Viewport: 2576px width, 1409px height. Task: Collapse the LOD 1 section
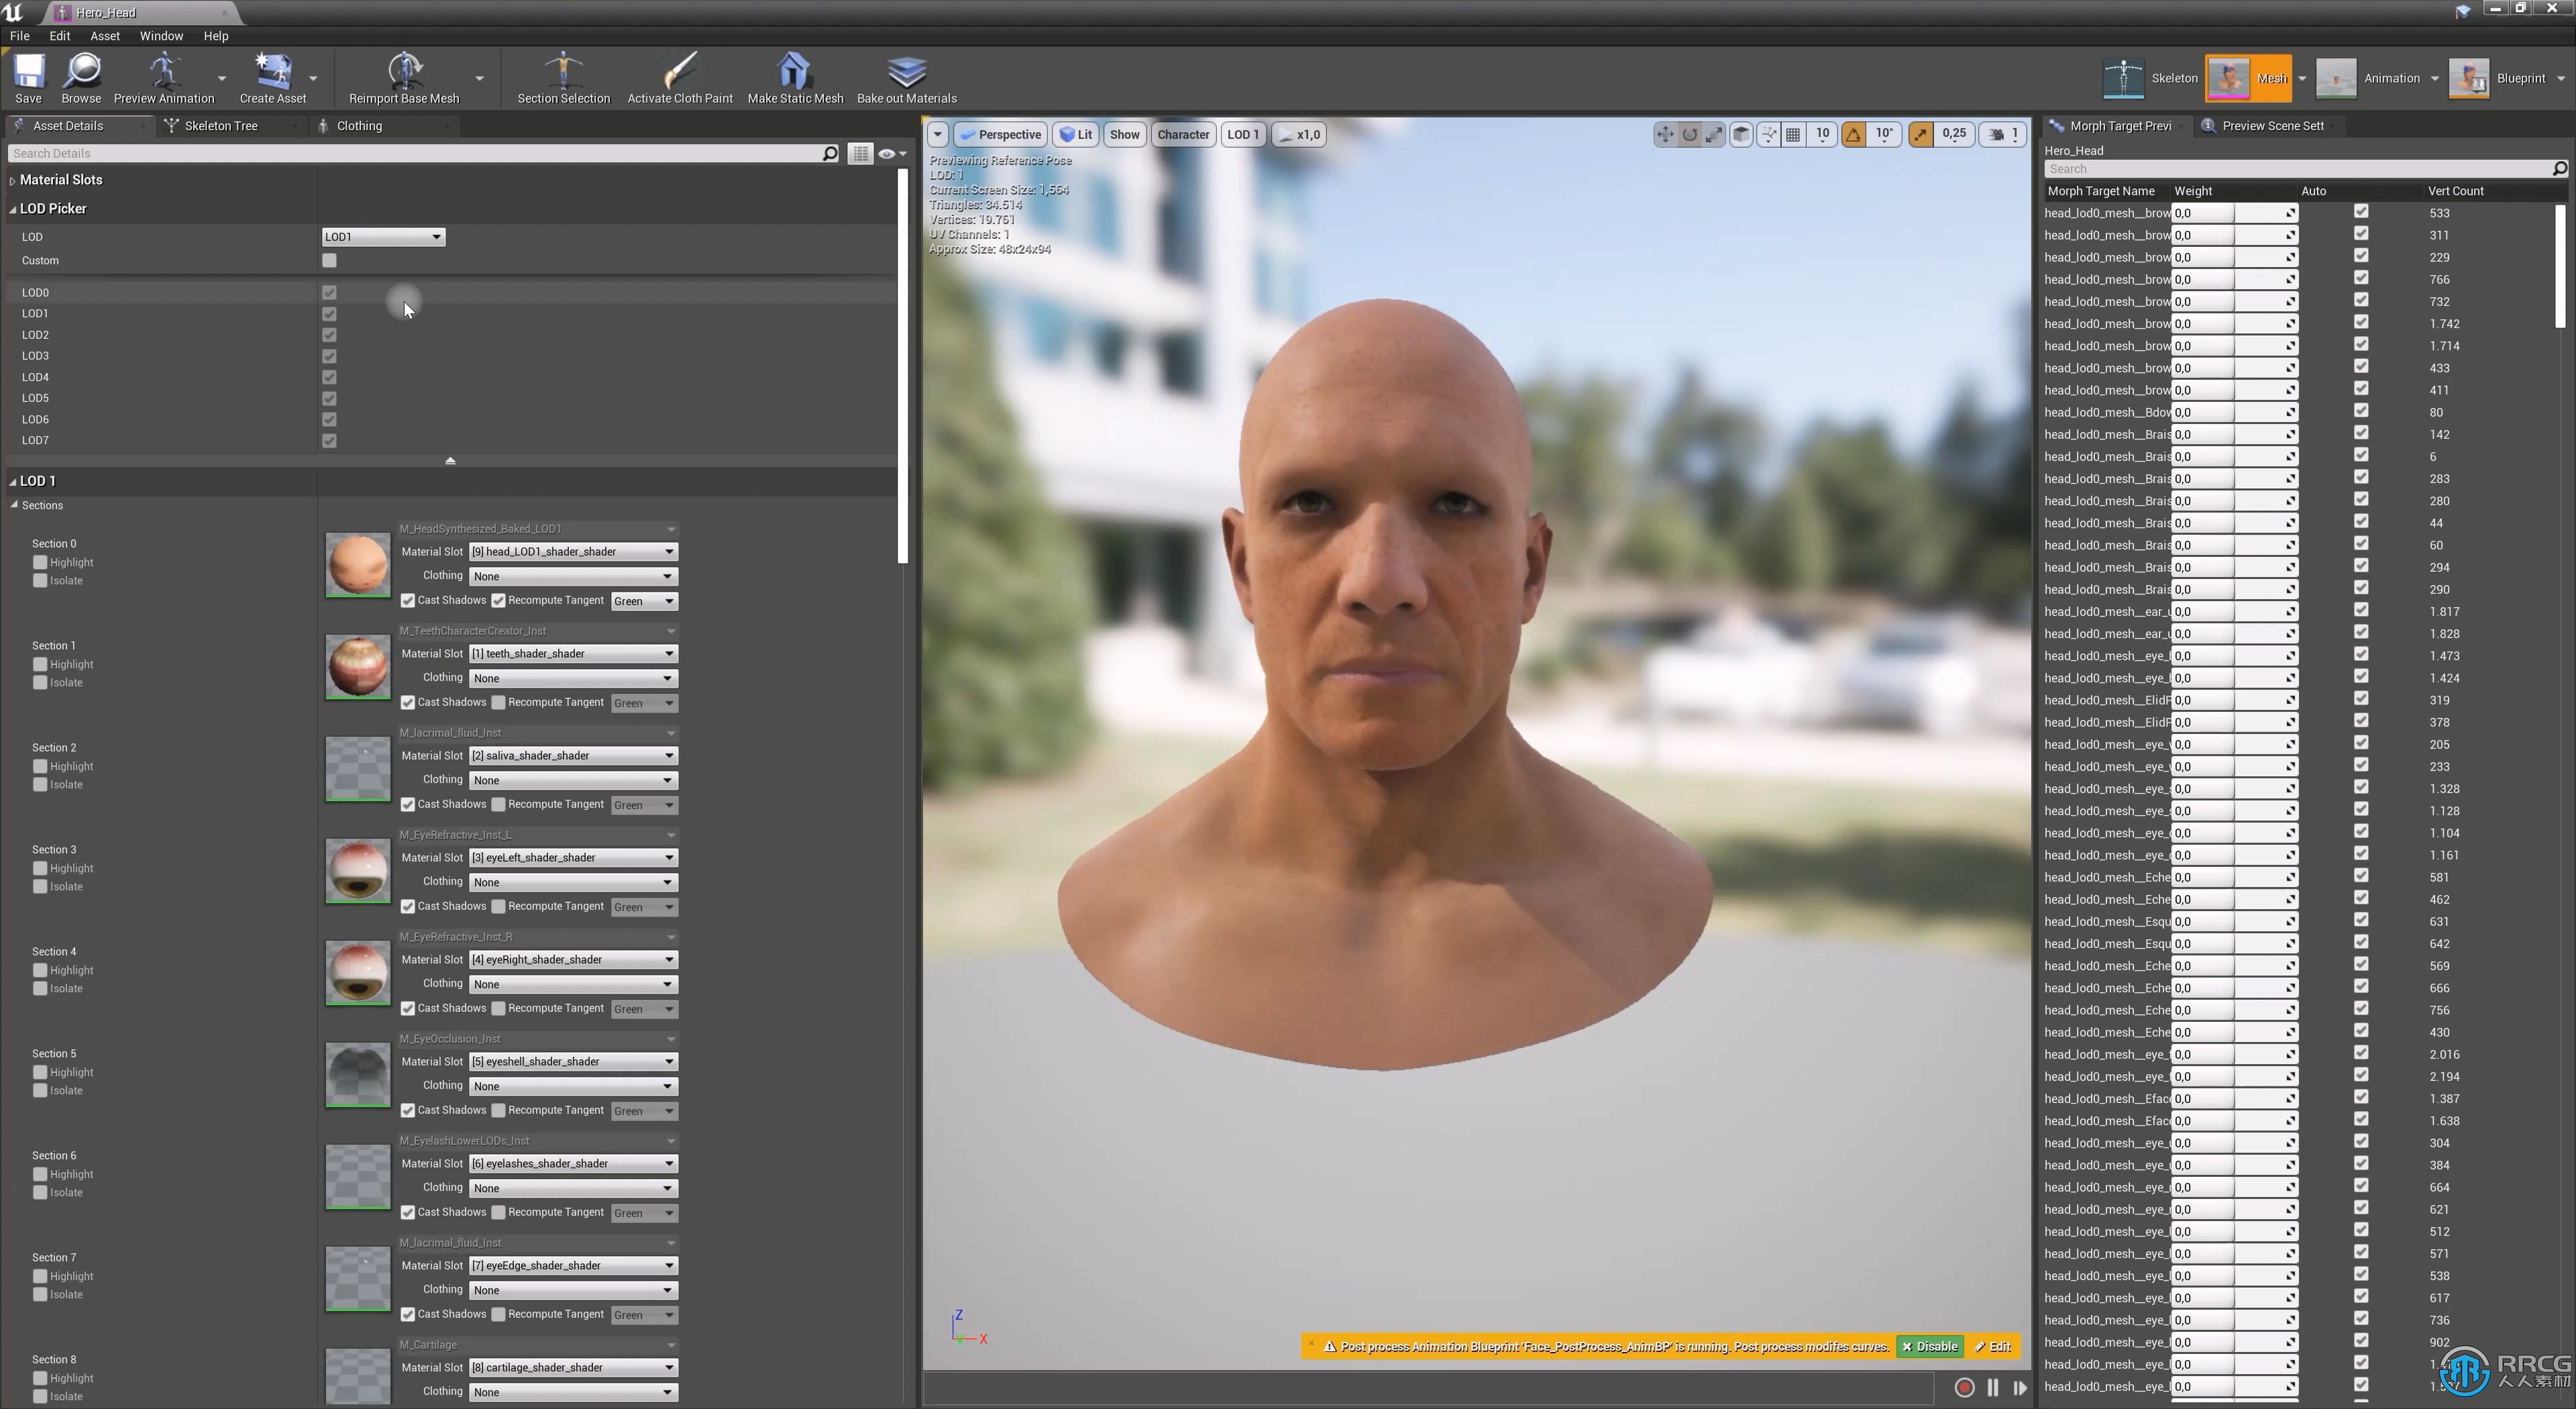point(13,481)
